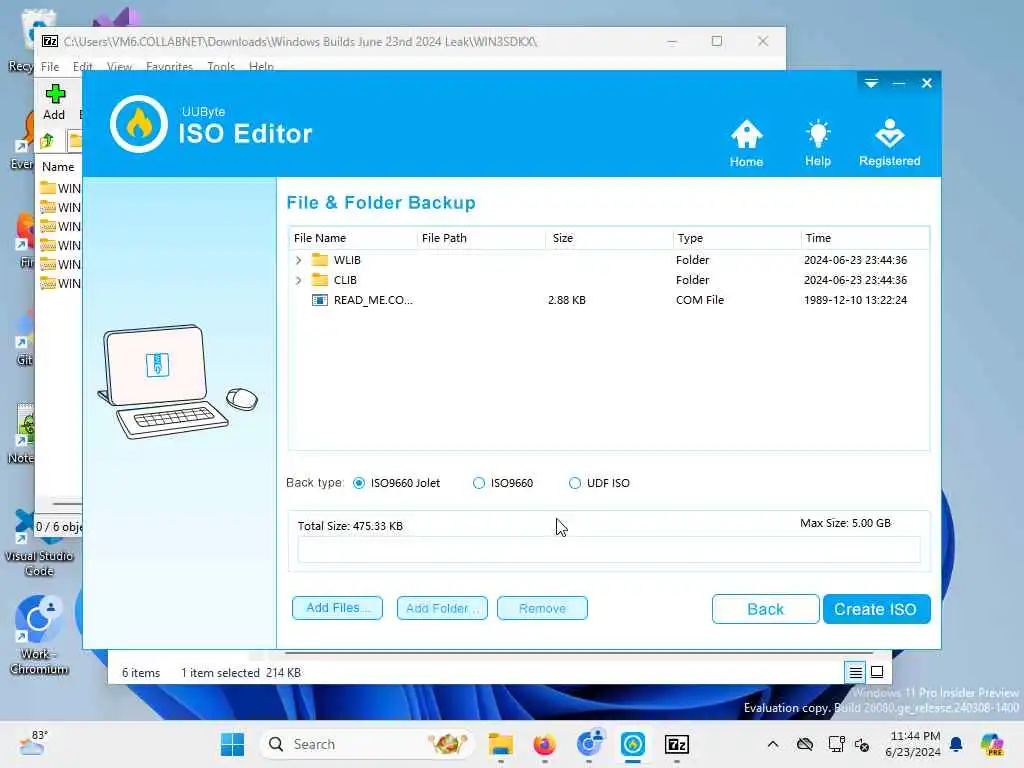
Task: Switch to 7-Zip taskbar icon
Action: [x=677, y=744]
